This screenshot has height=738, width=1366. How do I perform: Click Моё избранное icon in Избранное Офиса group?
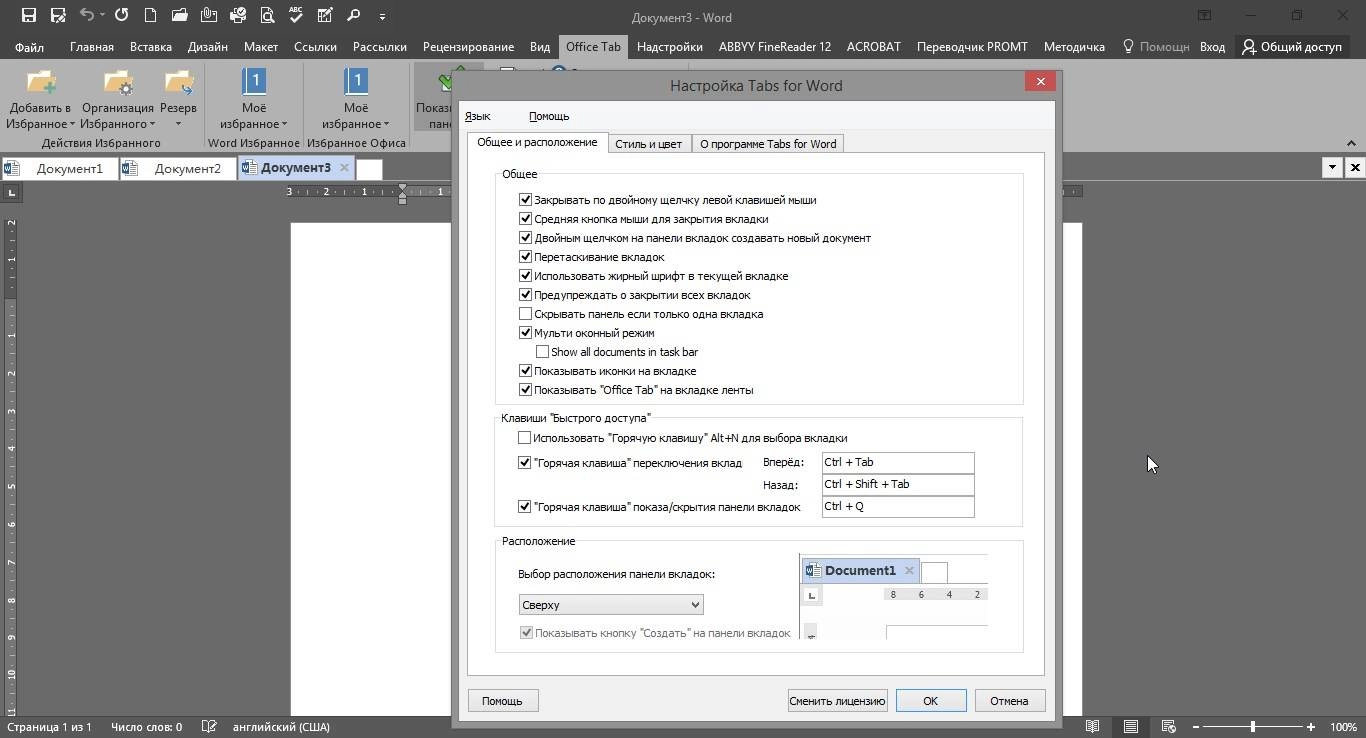[356, 82]
